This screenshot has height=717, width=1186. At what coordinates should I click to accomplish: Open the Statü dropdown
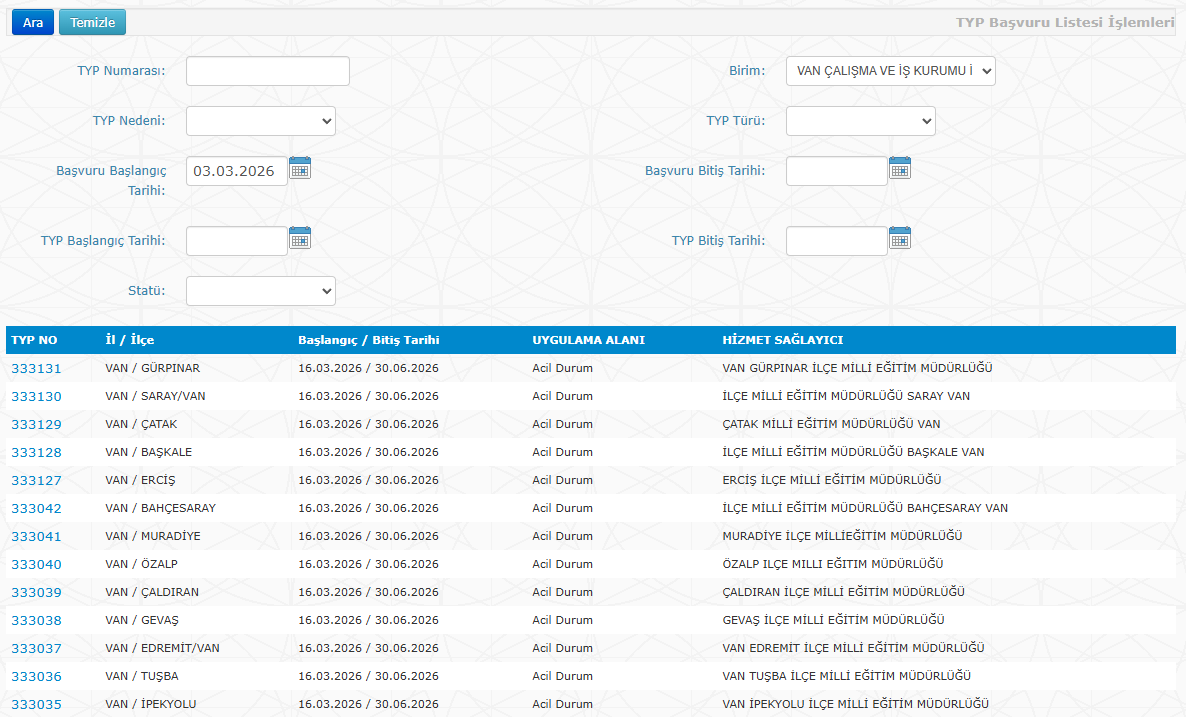click(x=260, y=291)
